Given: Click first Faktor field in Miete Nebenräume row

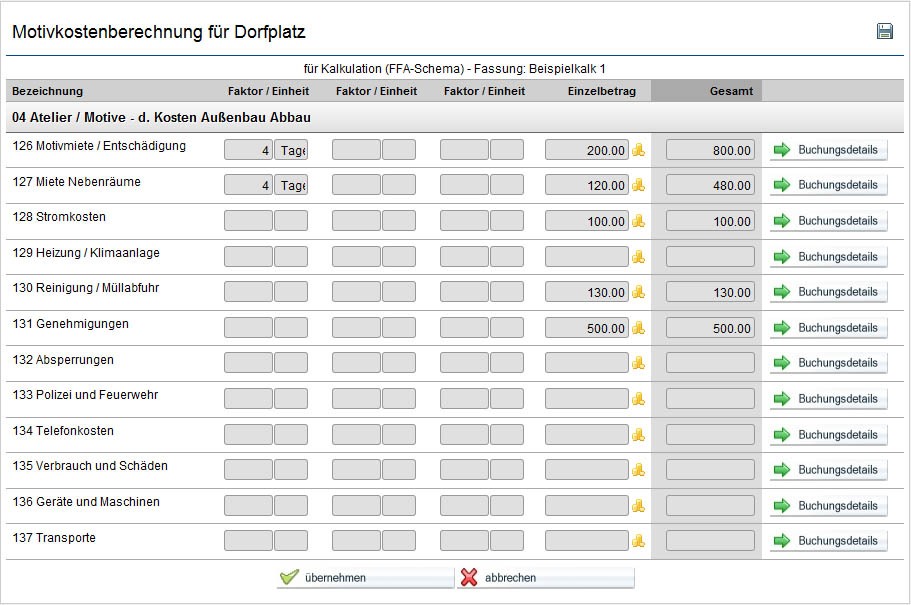Looking at the screenshot, I should click(x=248, y=185).
